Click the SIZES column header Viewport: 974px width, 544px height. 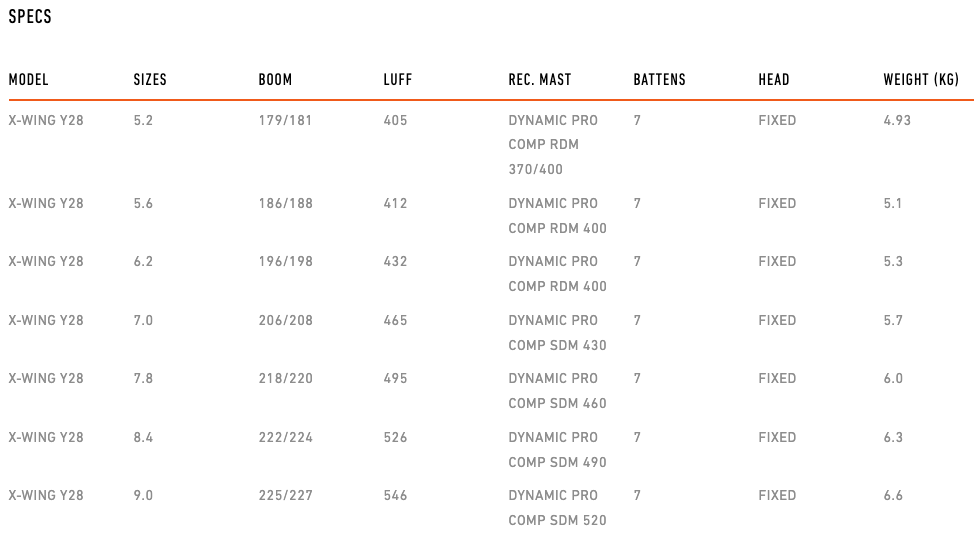150,80
